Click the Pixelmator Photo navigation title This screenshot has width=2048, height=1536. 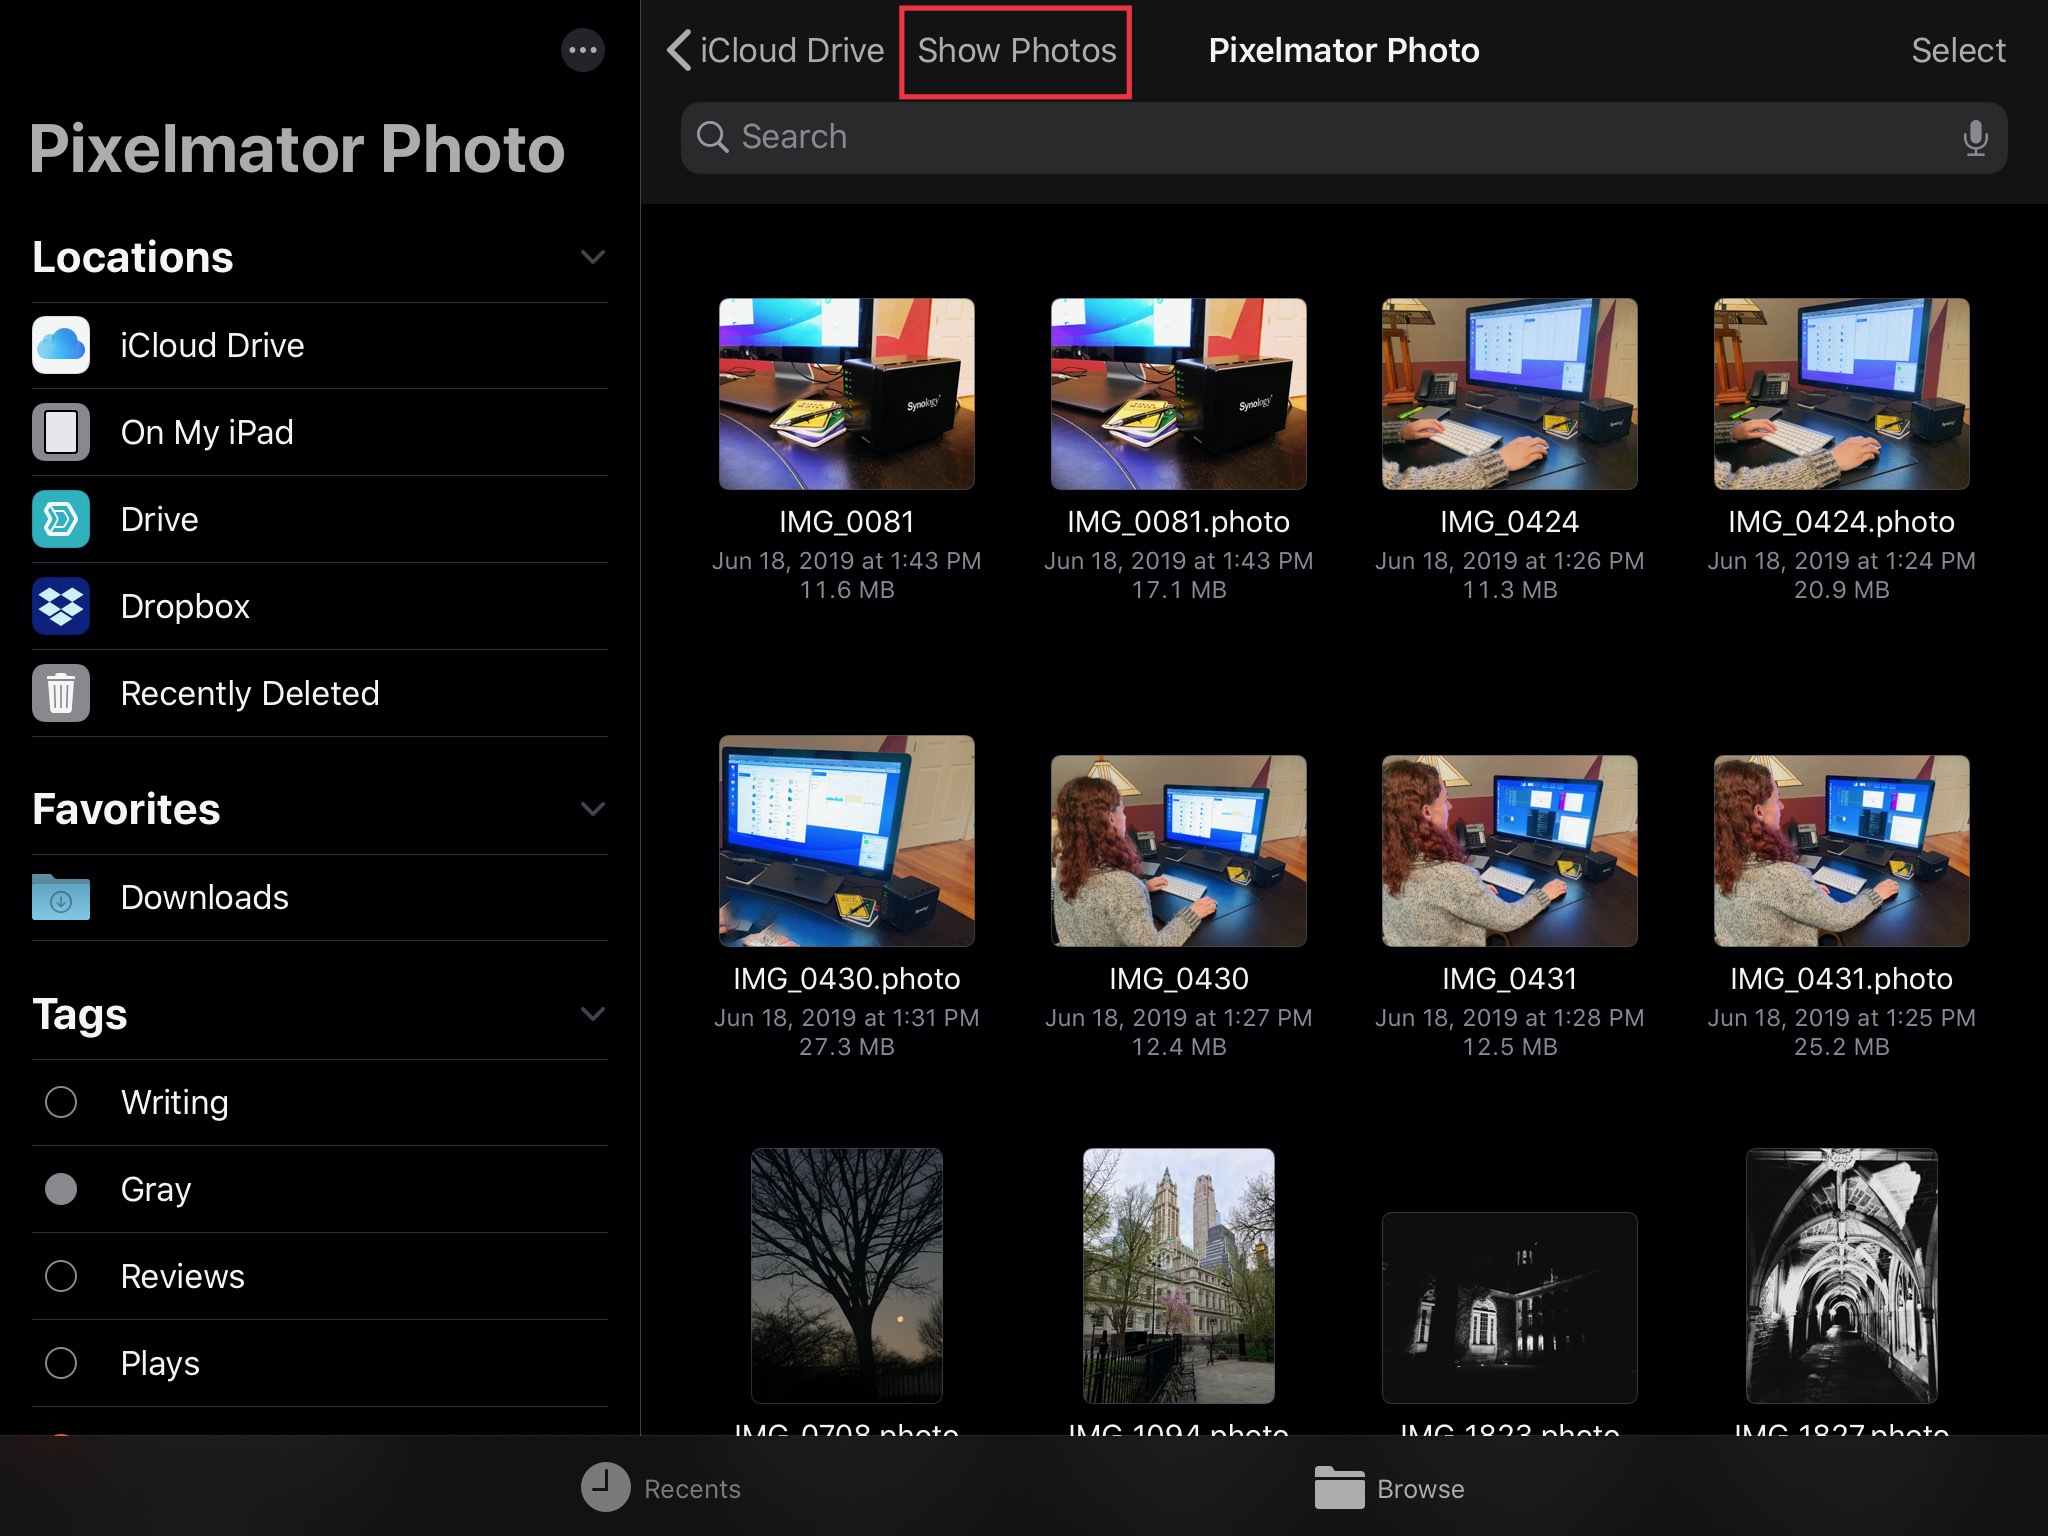point(1344,50)
